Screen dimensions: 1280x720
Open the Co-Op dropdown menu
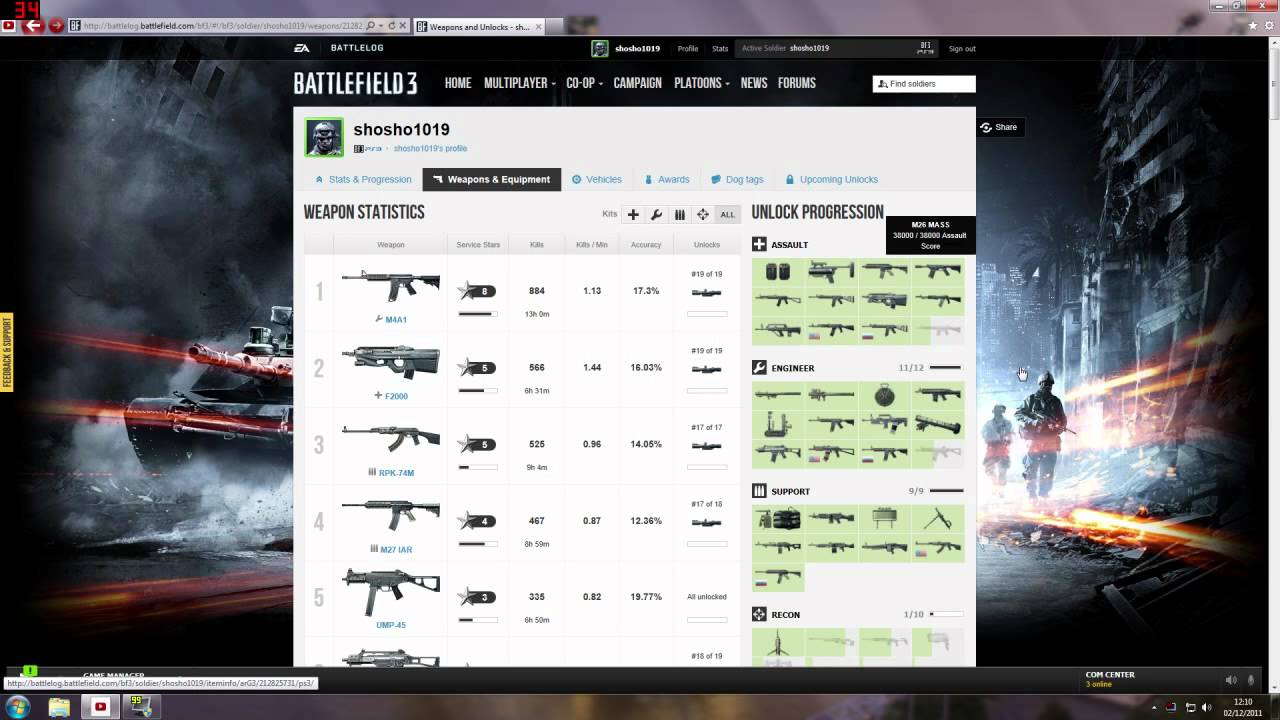click(x=584, y=83)
